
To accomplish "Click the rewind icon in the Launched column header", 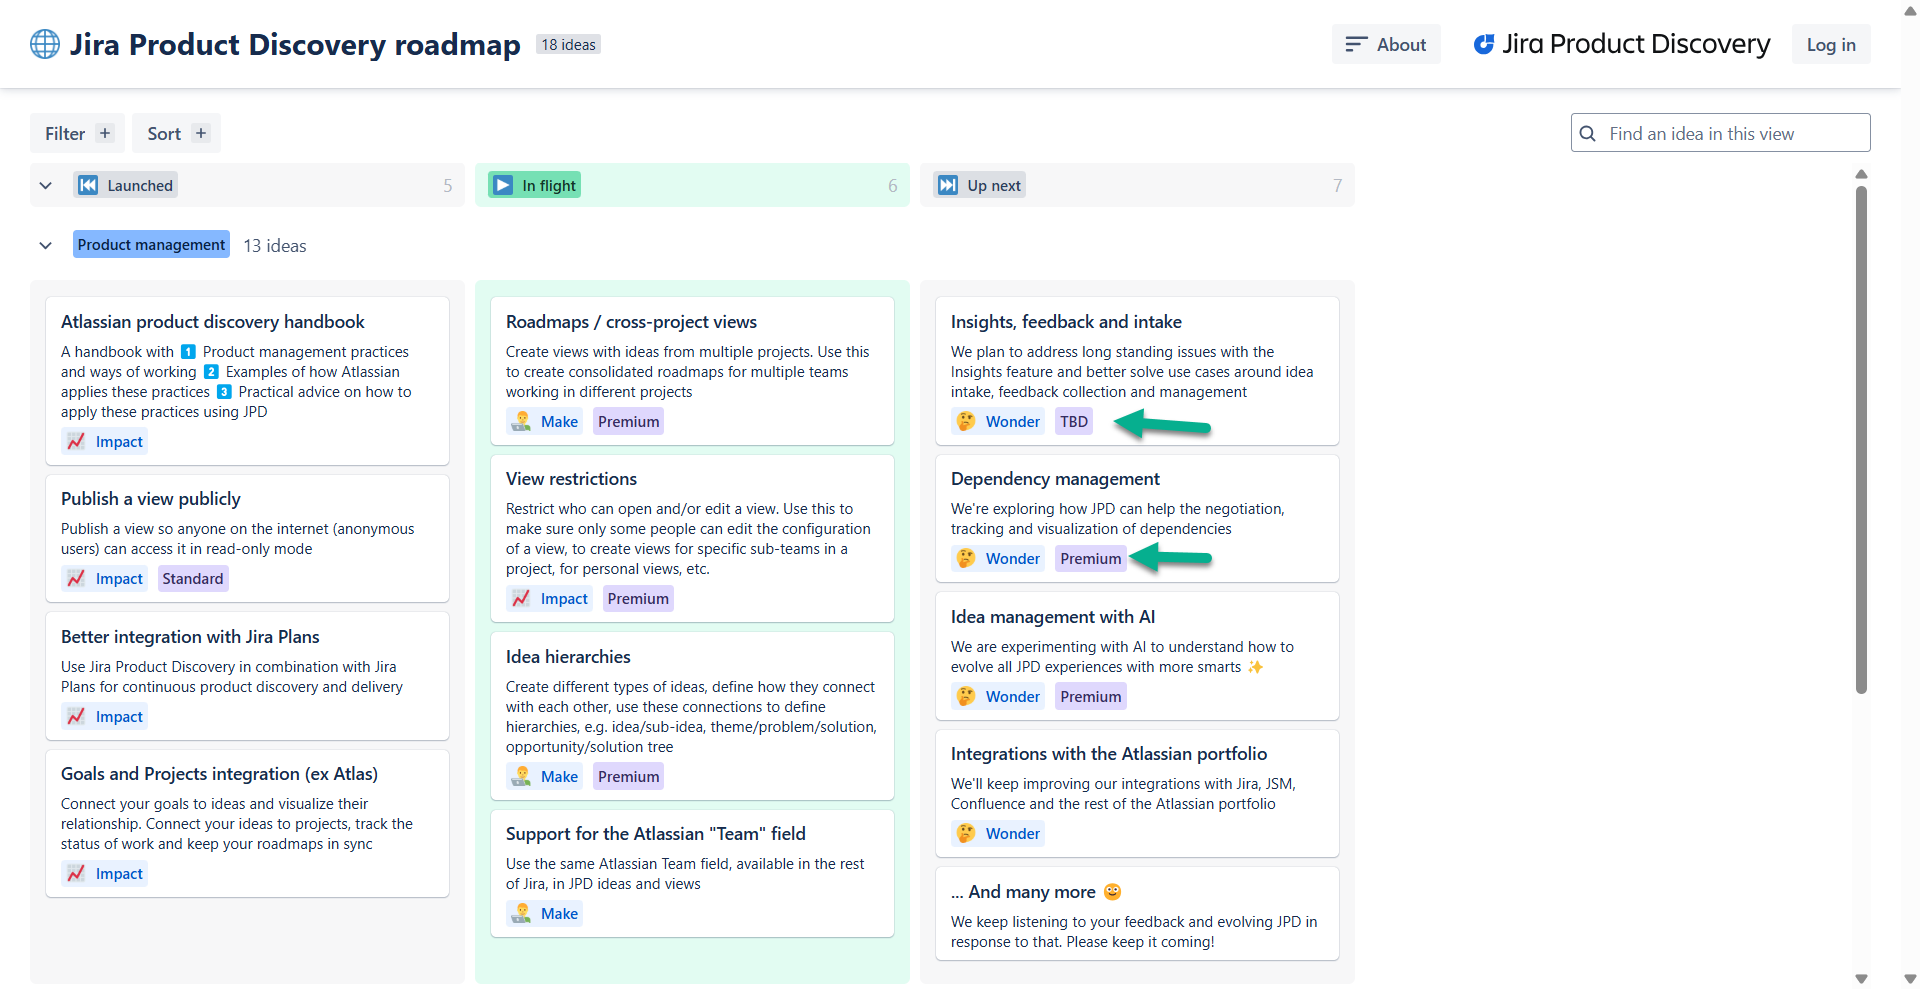I will (x=88, y=185).
